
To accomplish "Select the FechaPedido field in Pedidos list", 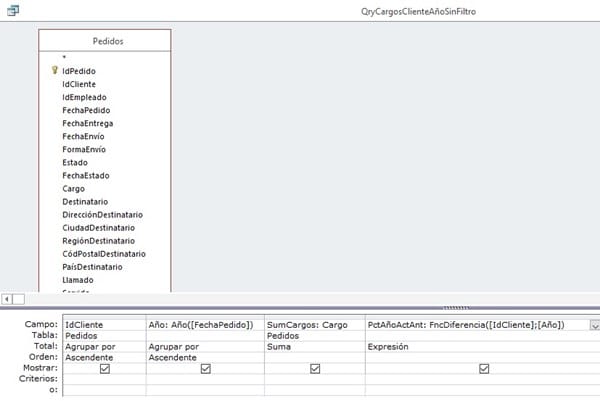I will [x=86, y=110].
